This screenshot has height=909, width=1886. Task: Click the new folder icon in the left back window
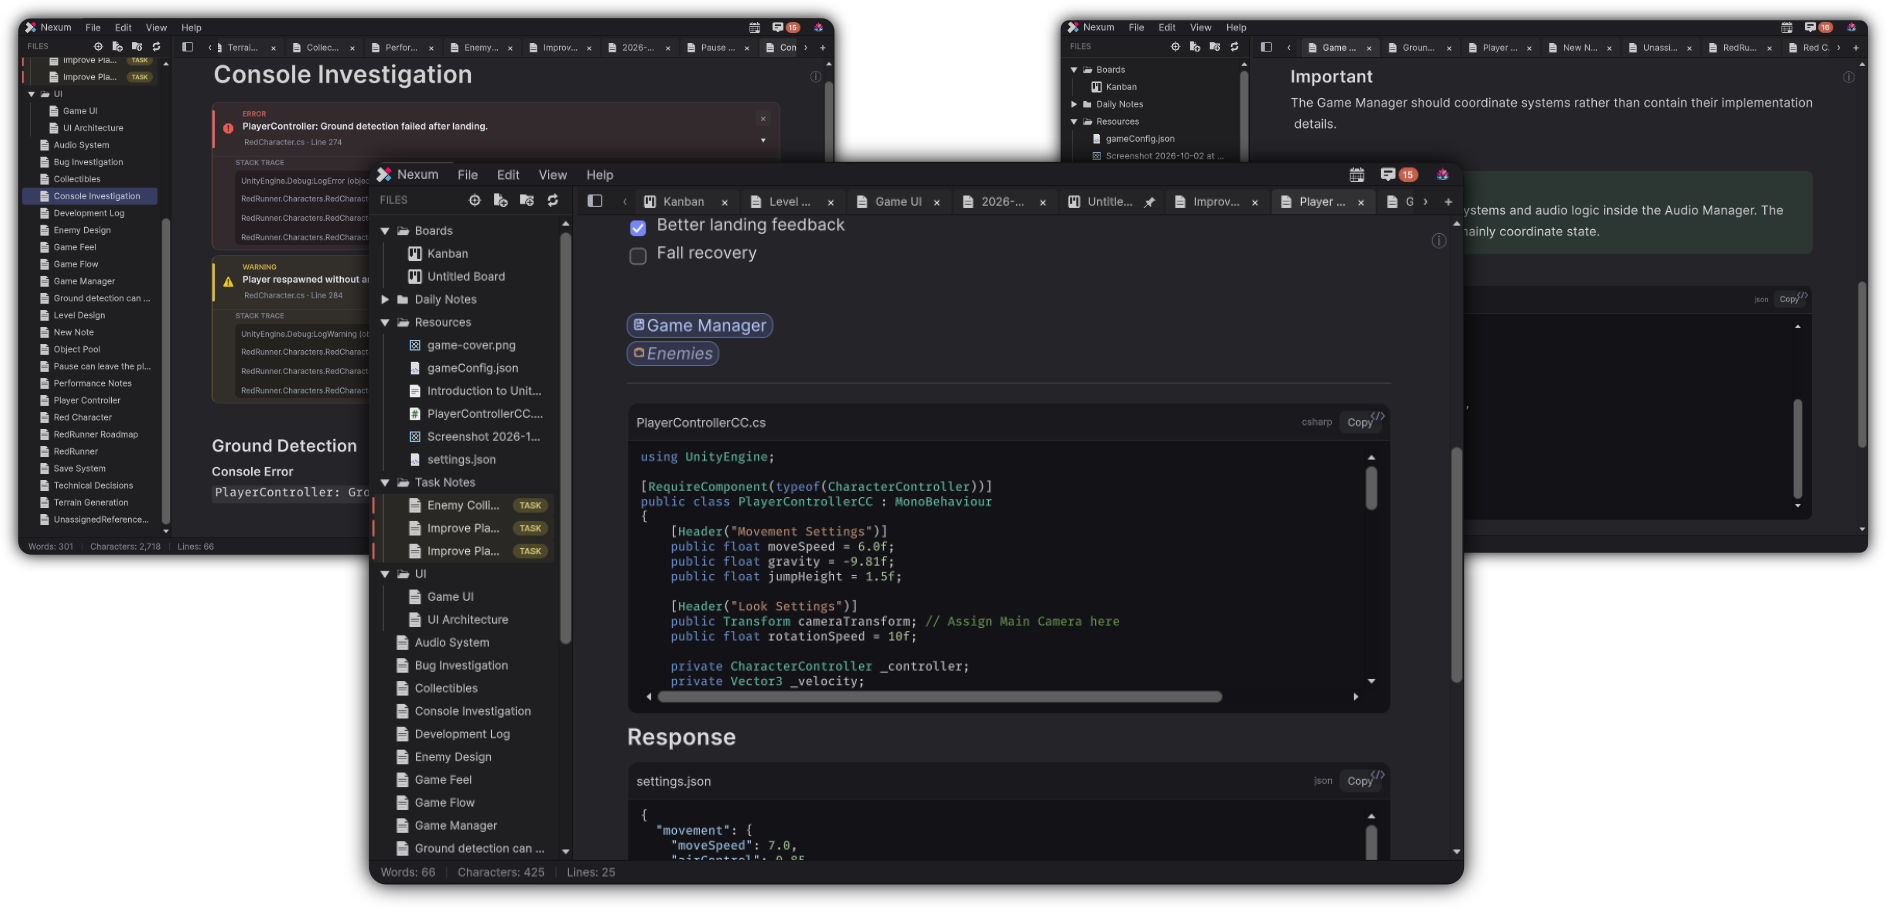137,47
